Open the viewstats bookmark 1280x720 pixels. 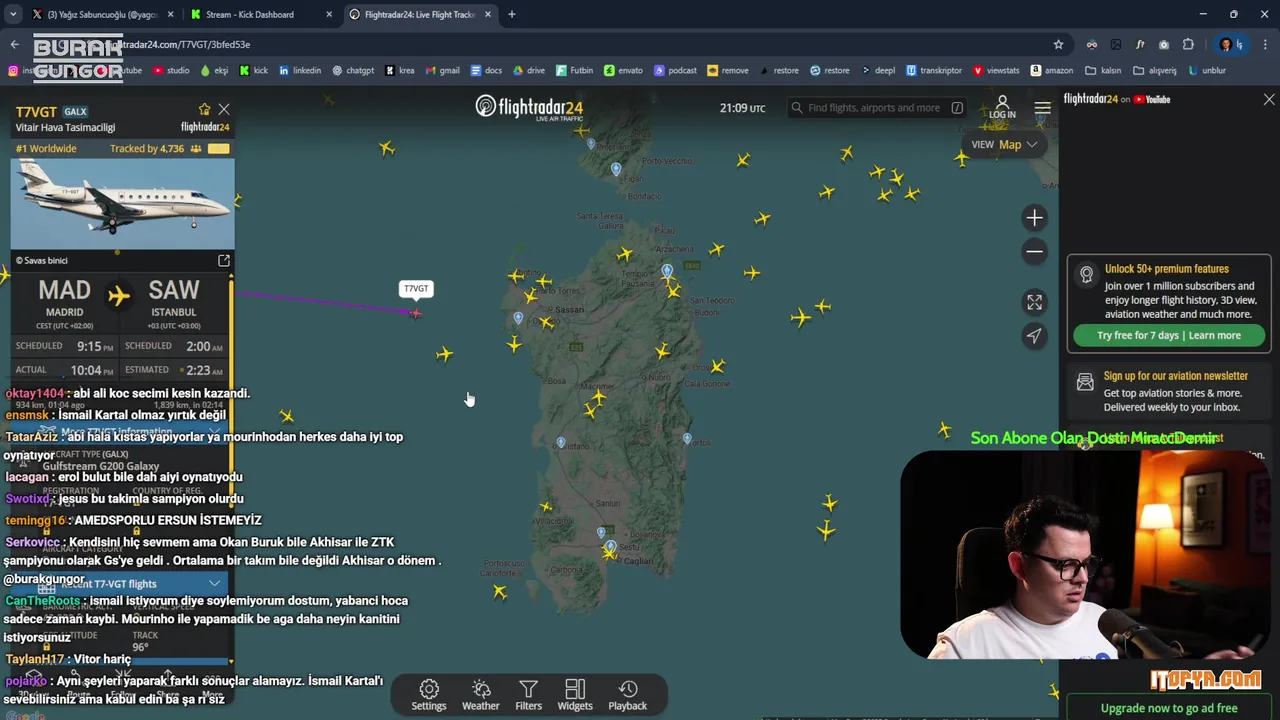(996, 70)
